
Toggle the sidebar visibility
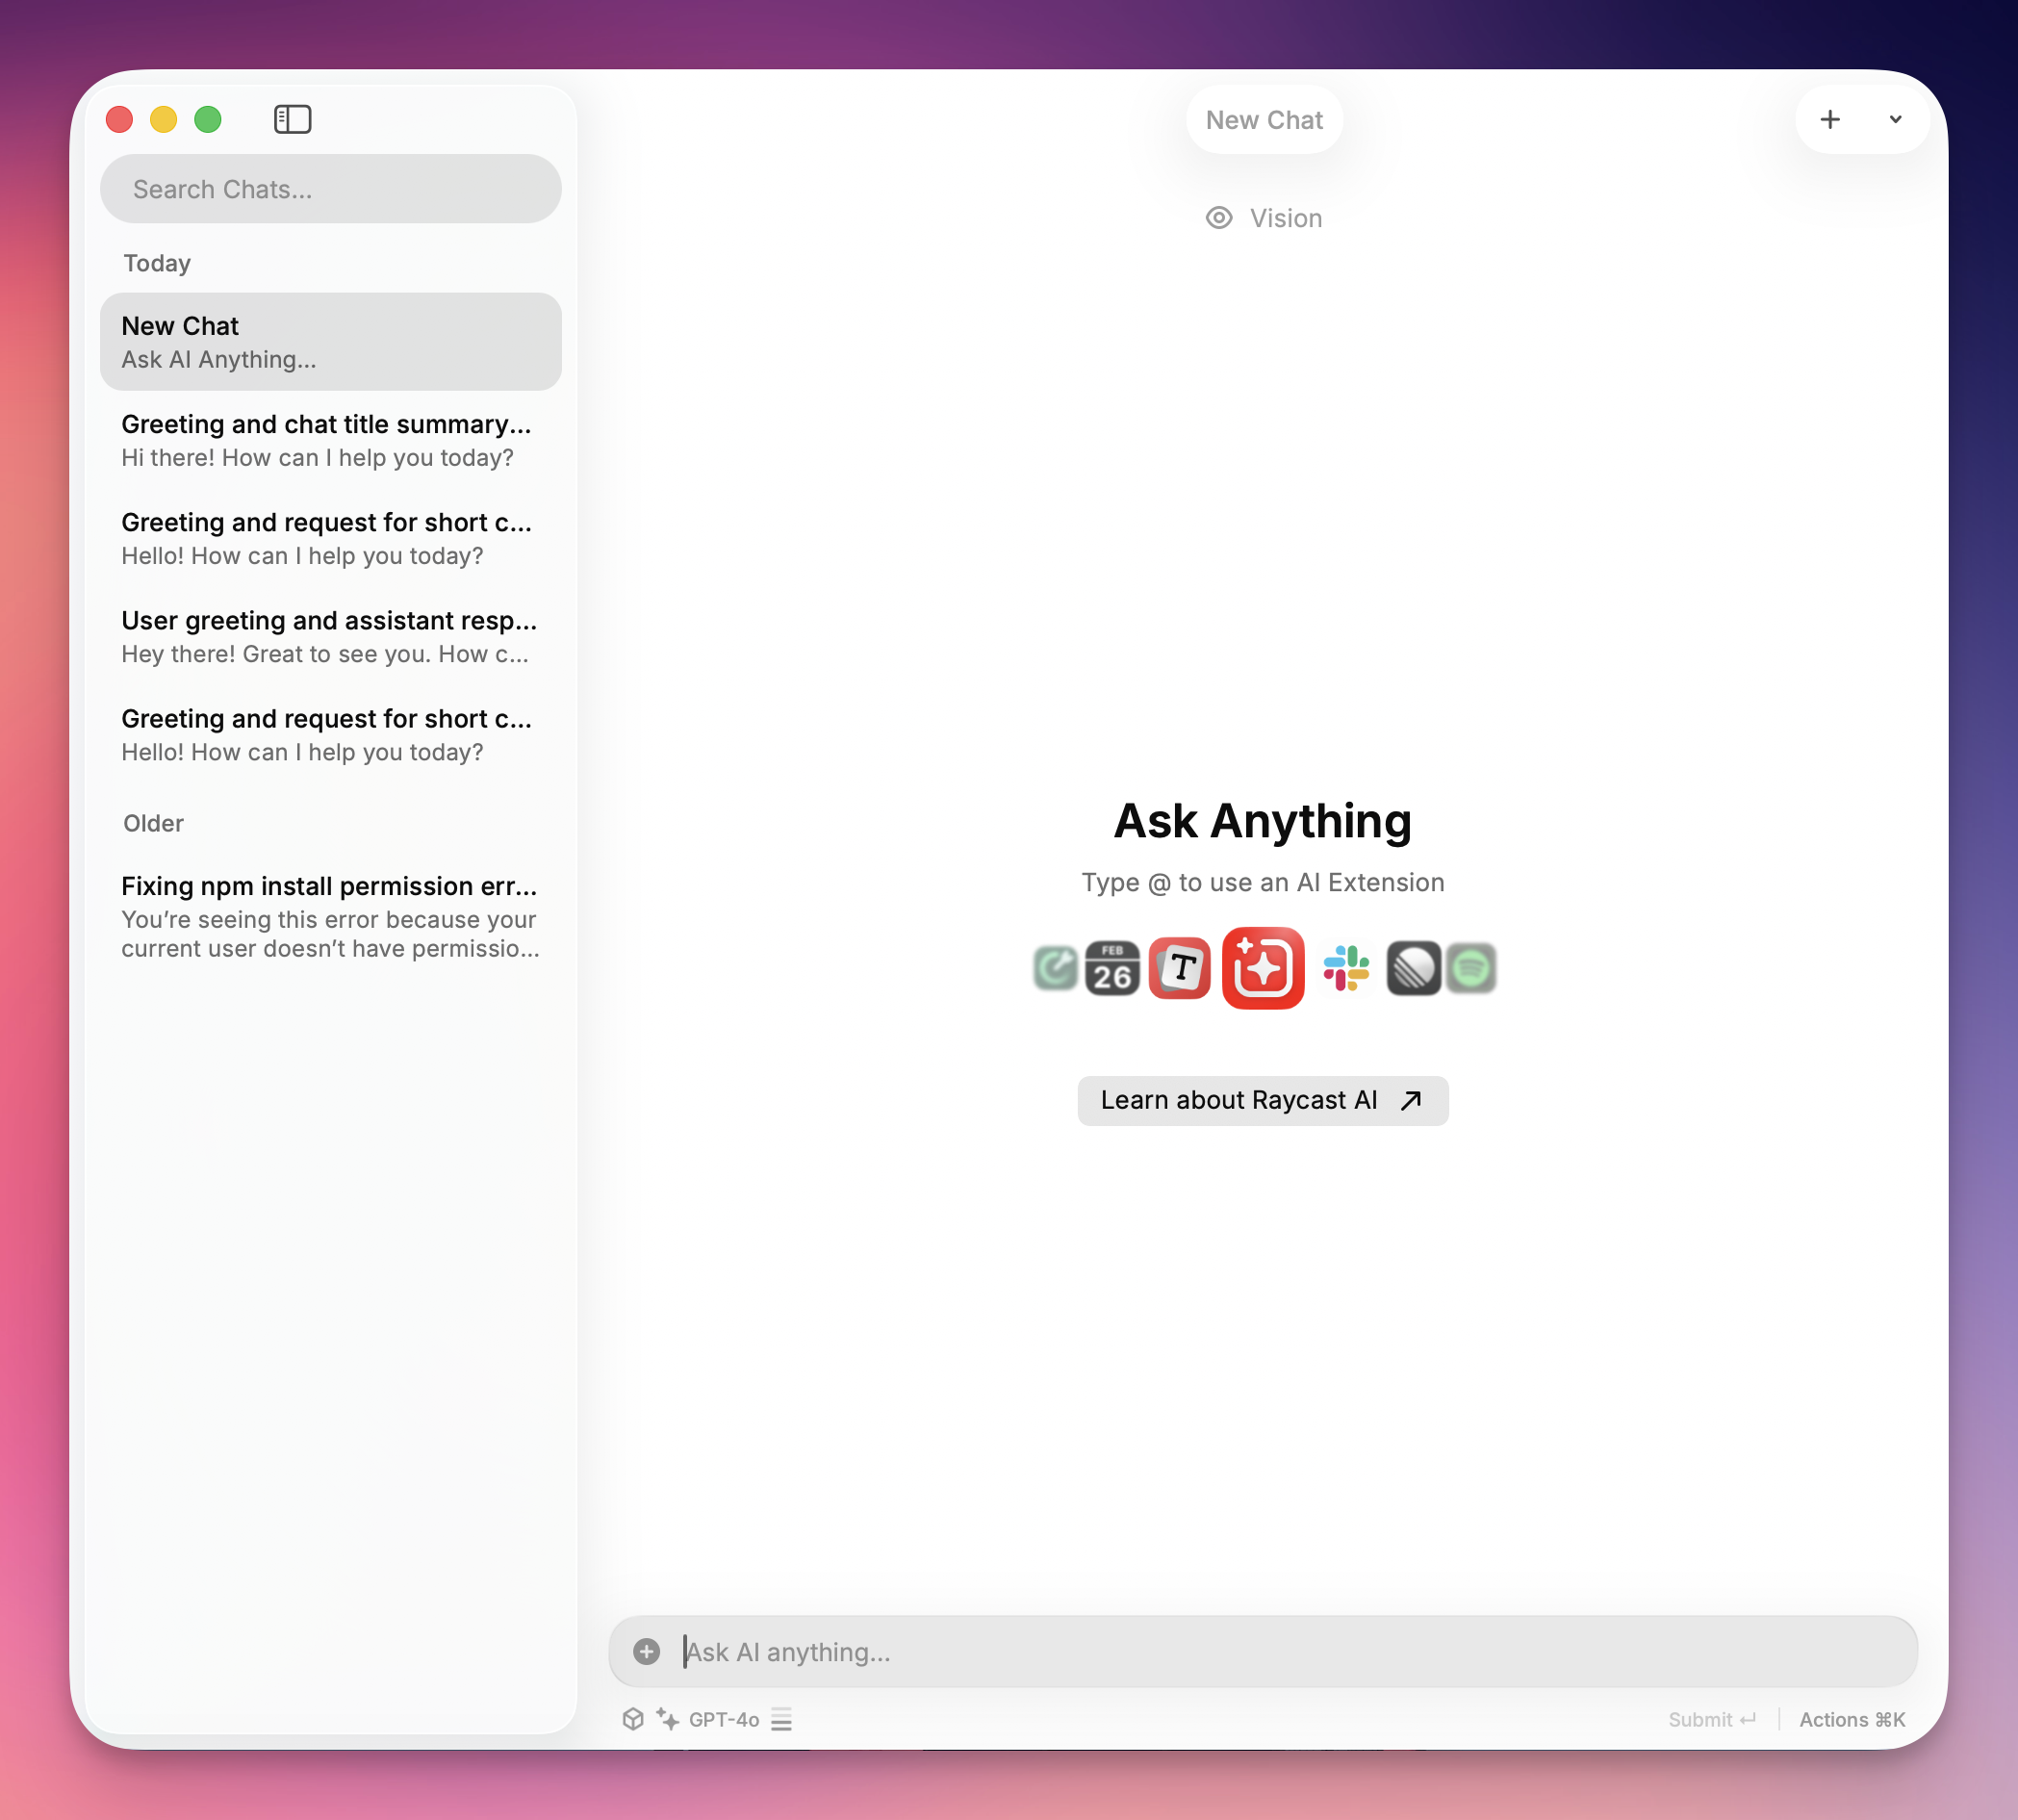292,118
